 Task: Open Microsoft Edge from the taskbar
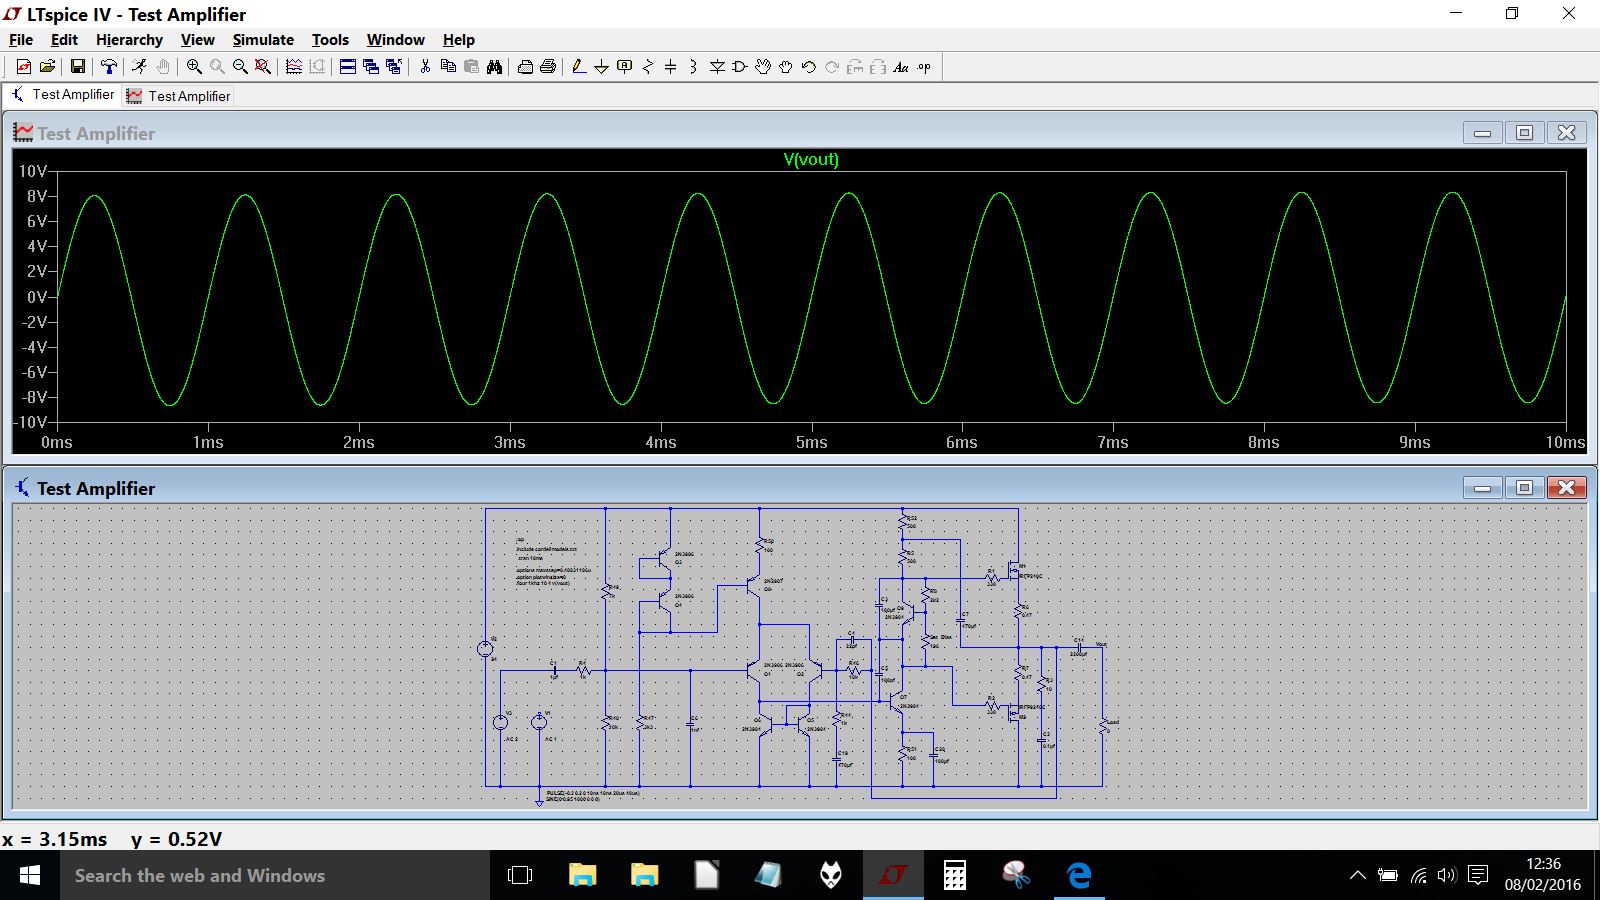click(1078, 876)
